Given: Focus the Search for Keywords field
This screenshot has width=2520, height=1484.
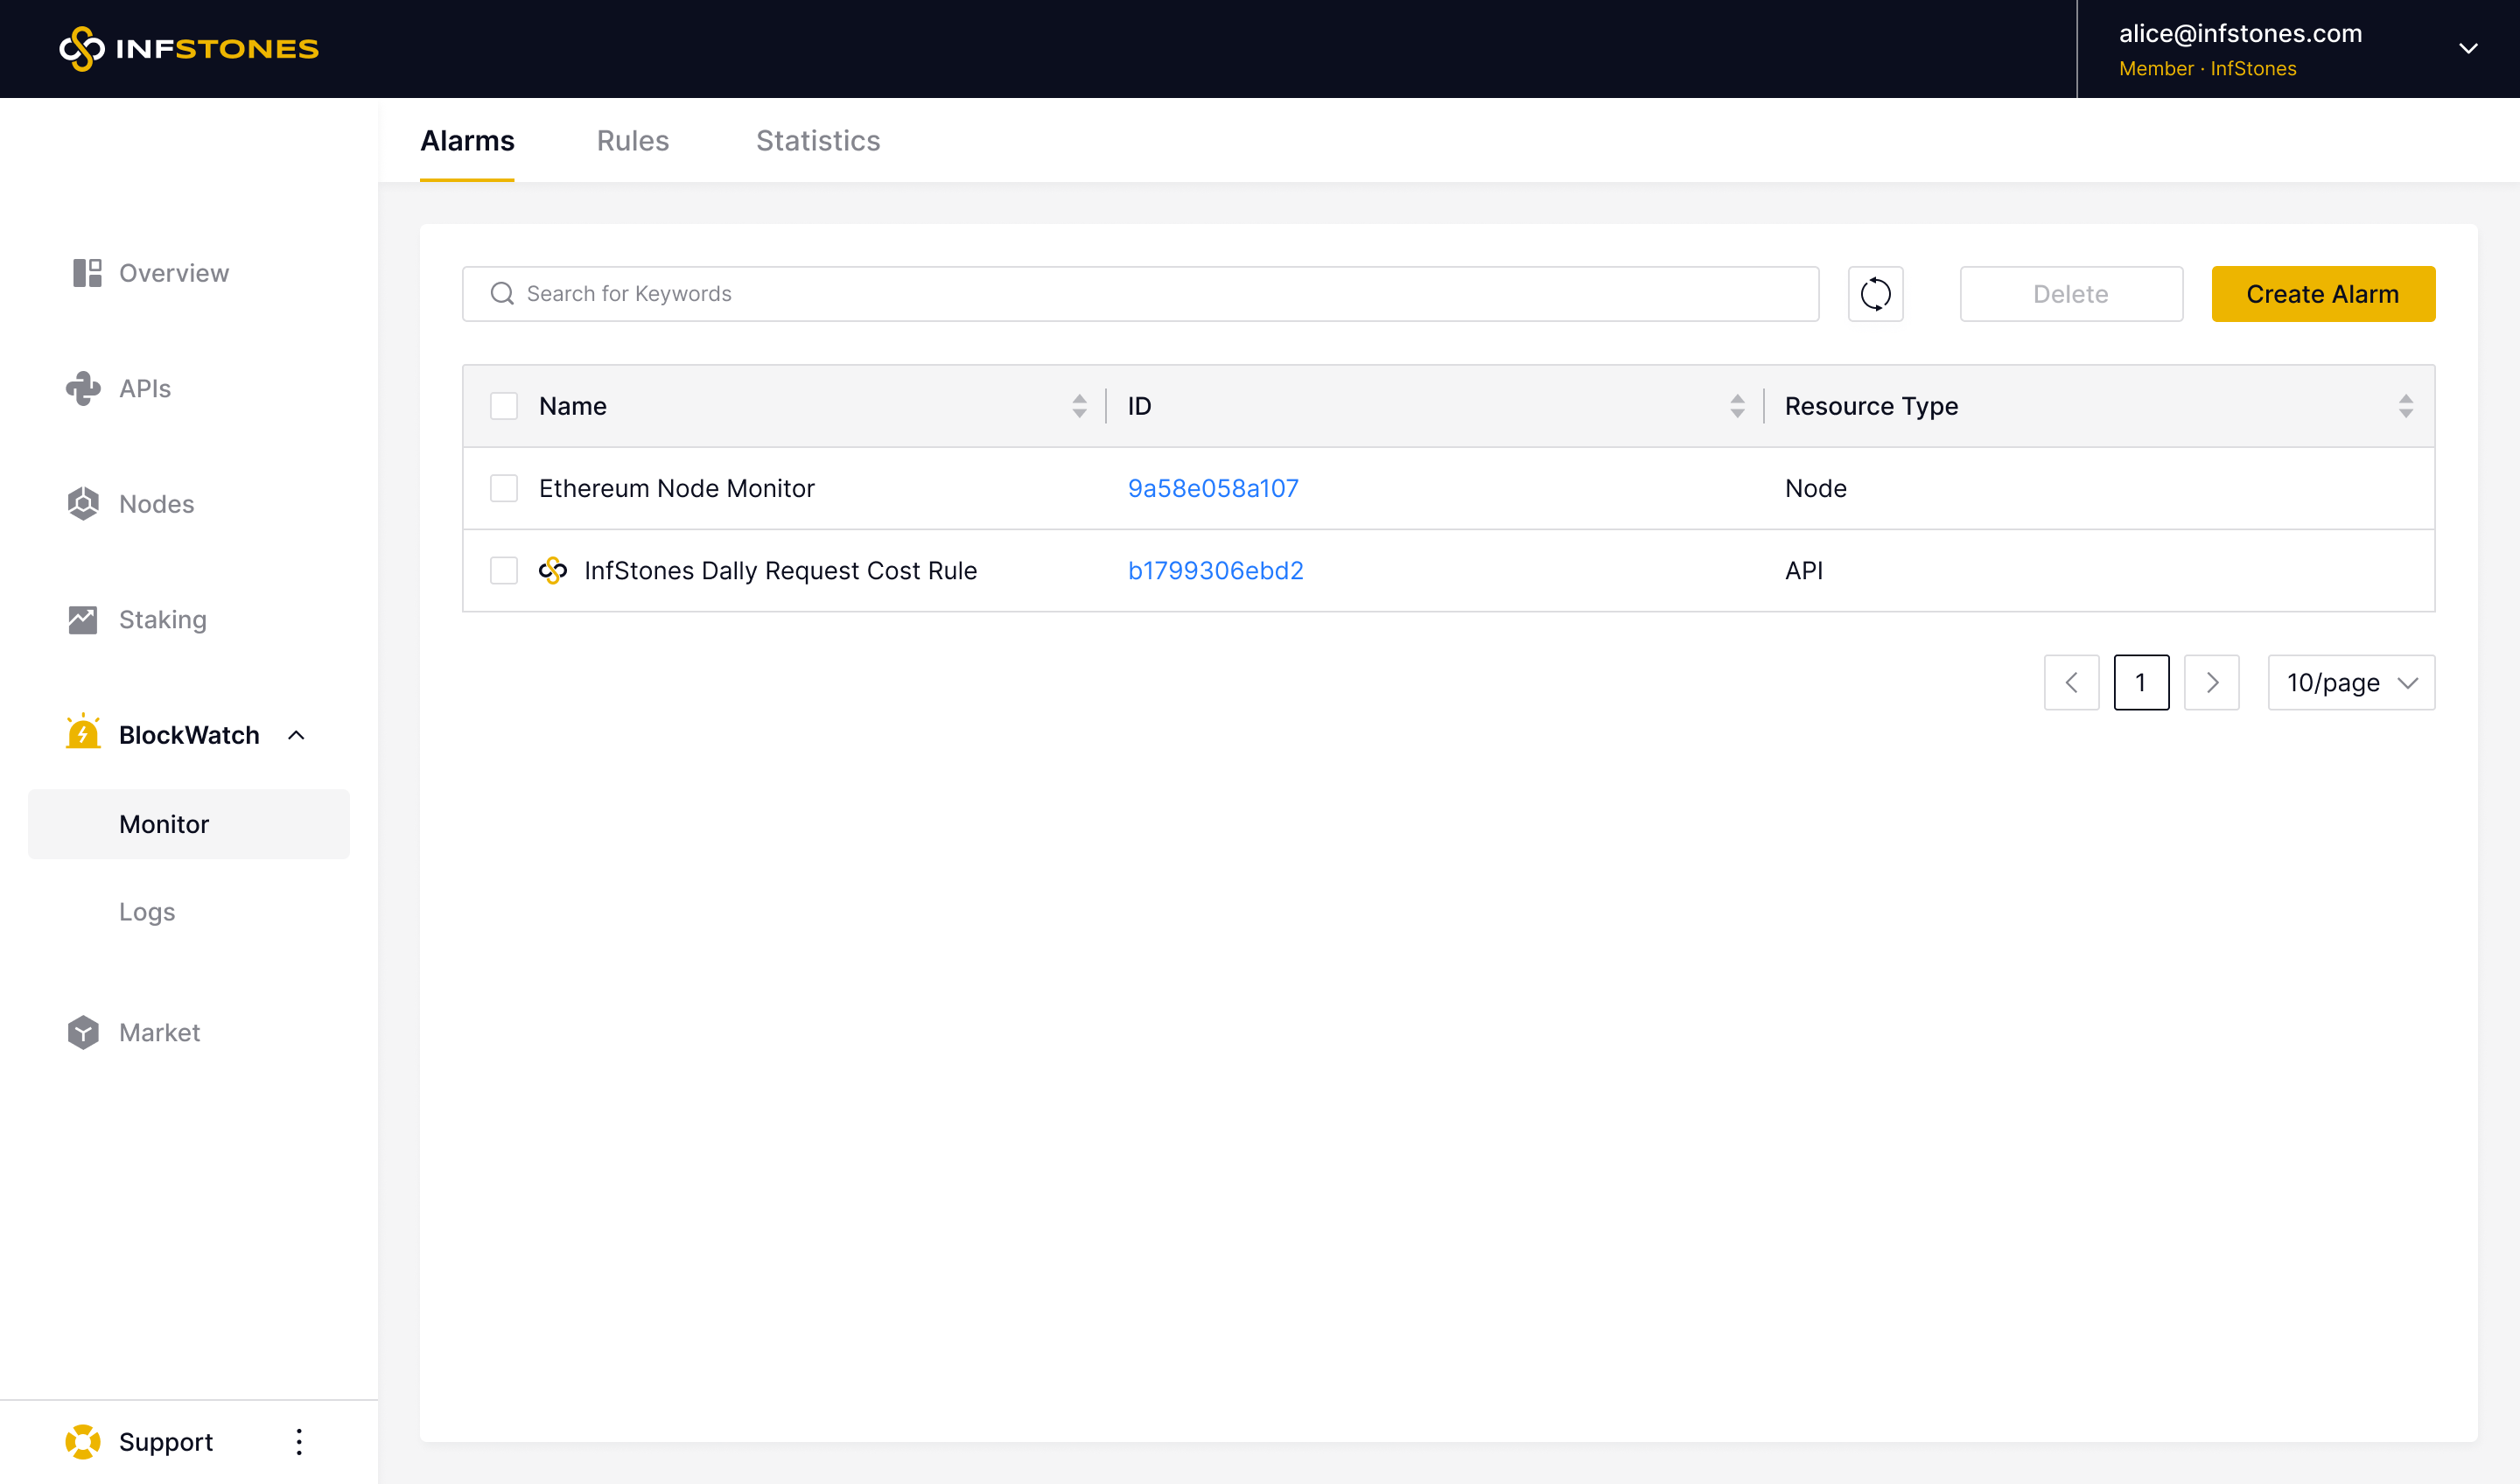Looking at the screenshot, I should point(1140,294).
